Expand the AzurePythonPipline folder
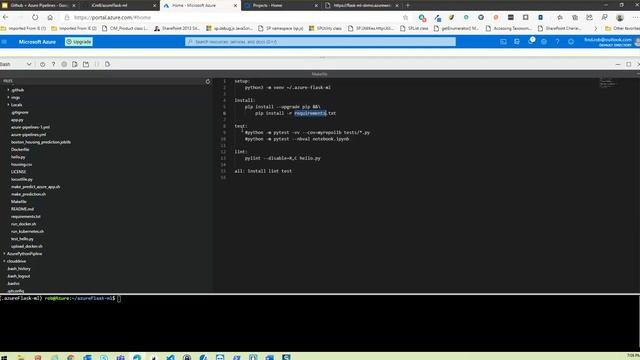This screenshot has width=640, height=360. coord(4,253)
